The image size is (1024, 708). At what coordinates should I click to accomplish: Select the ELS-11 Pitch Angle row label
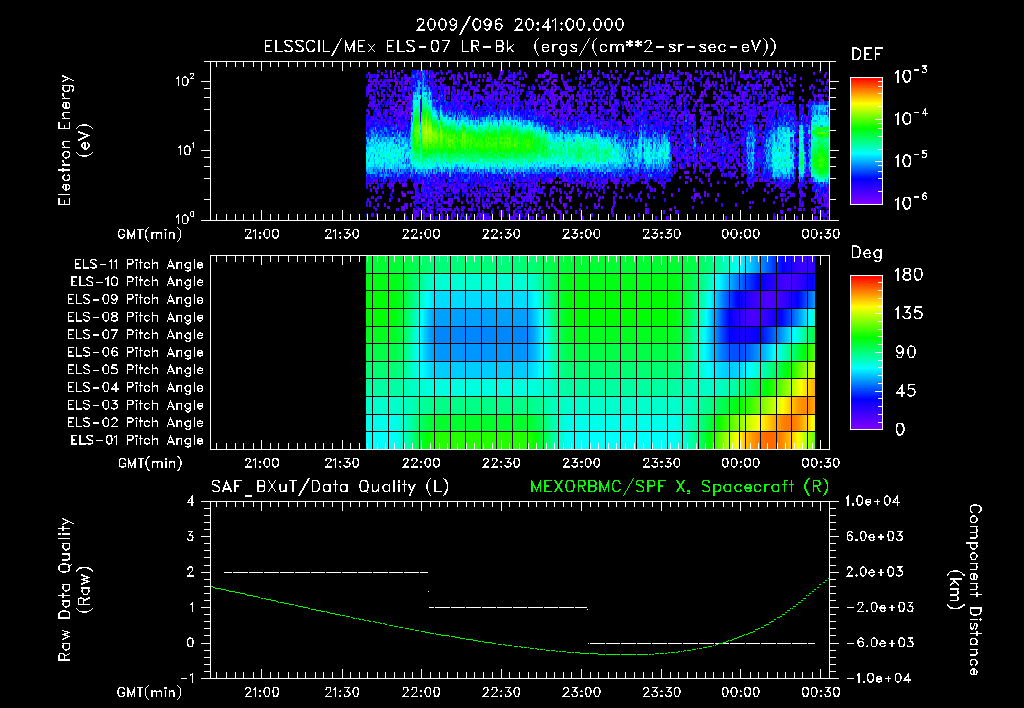(138, 265)
